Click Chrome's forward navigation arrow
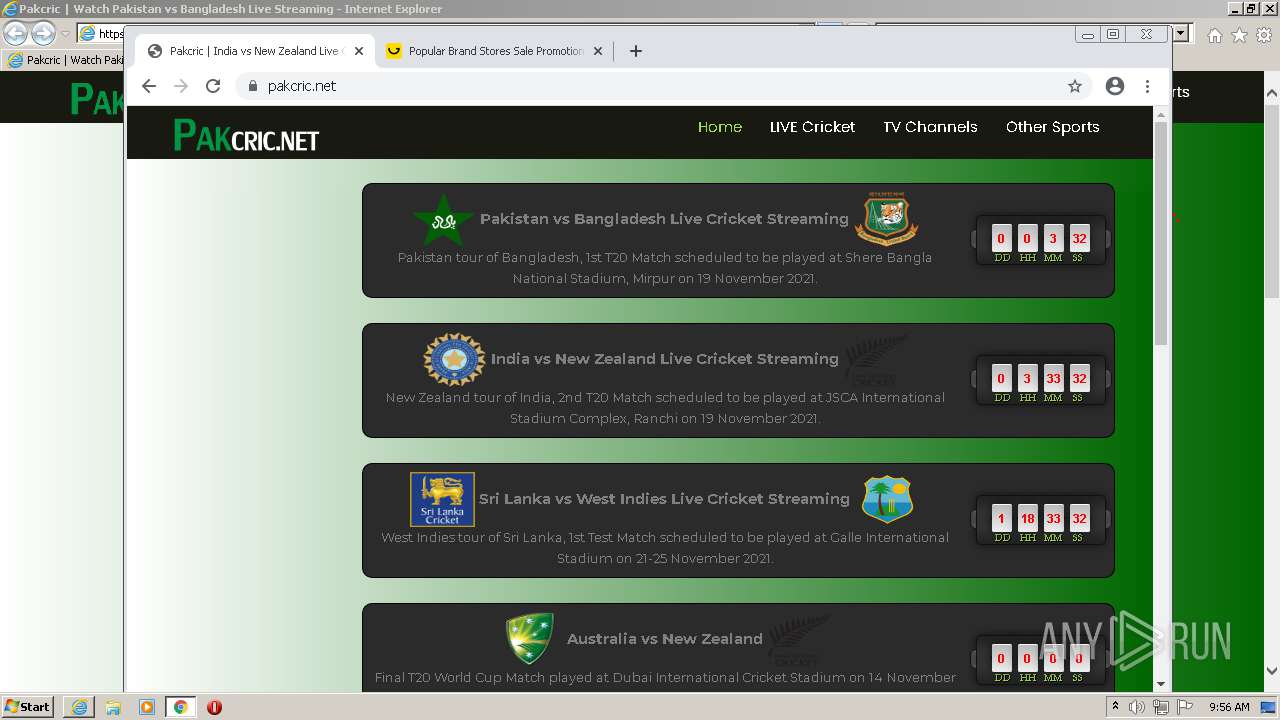The height and width of the screenshot is (720, 1280). [x=181, y=86]
